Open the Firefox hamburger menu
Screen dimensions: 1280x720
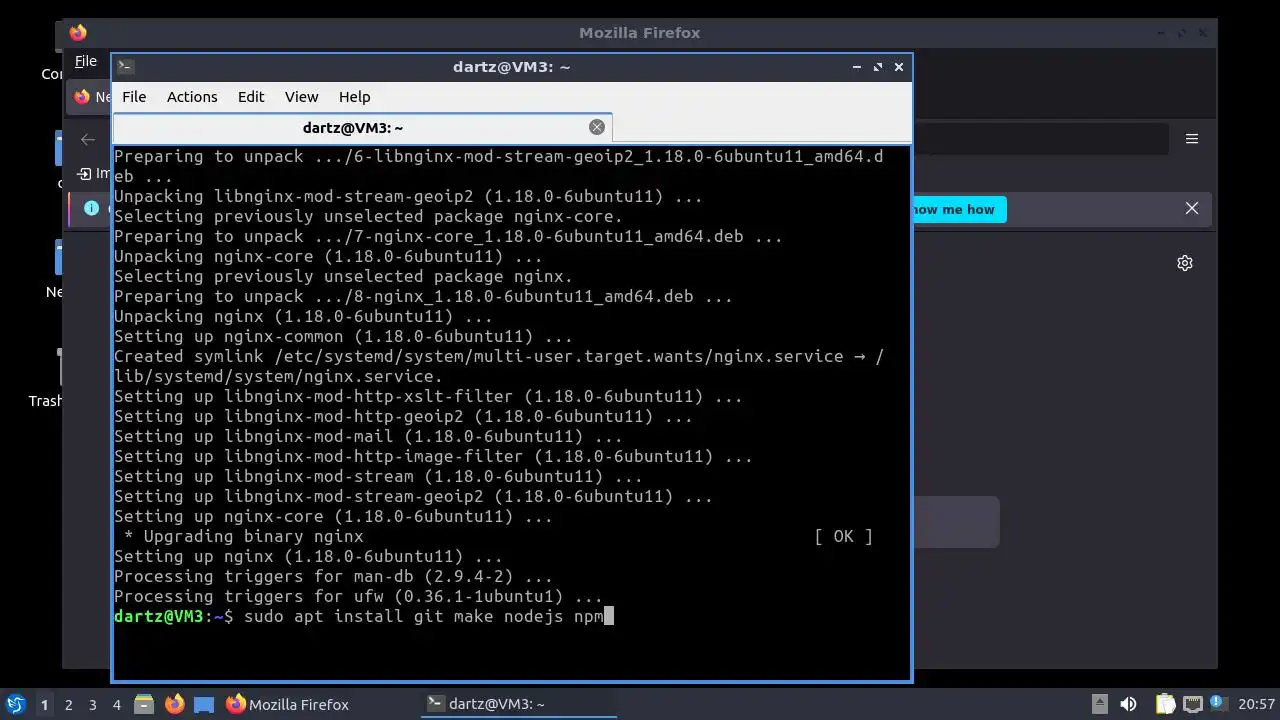click(x=1192, y=139)
